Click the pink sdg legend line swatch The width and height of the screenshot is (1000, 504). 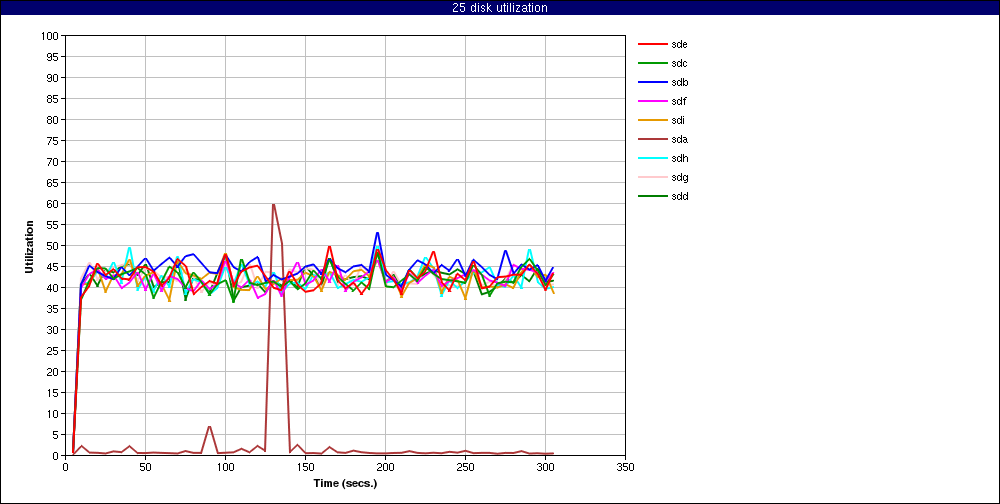coord(652,177)
